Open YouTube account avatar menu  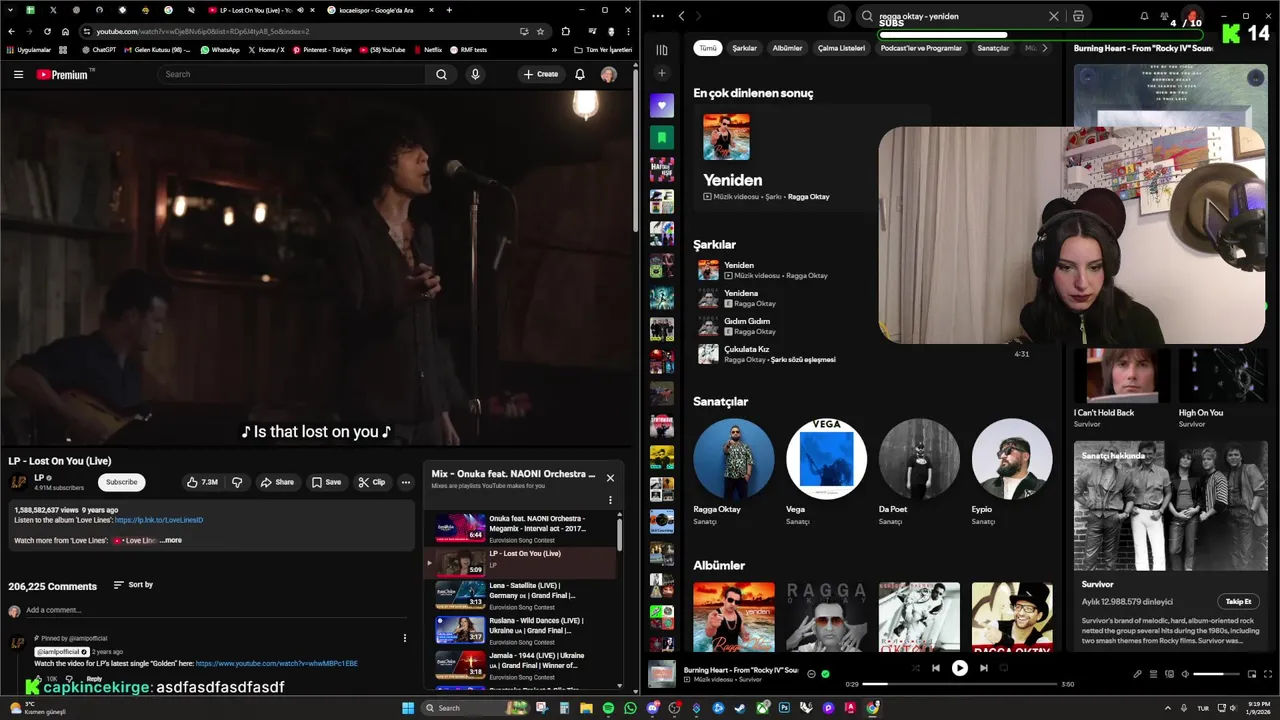pos(608,74)
